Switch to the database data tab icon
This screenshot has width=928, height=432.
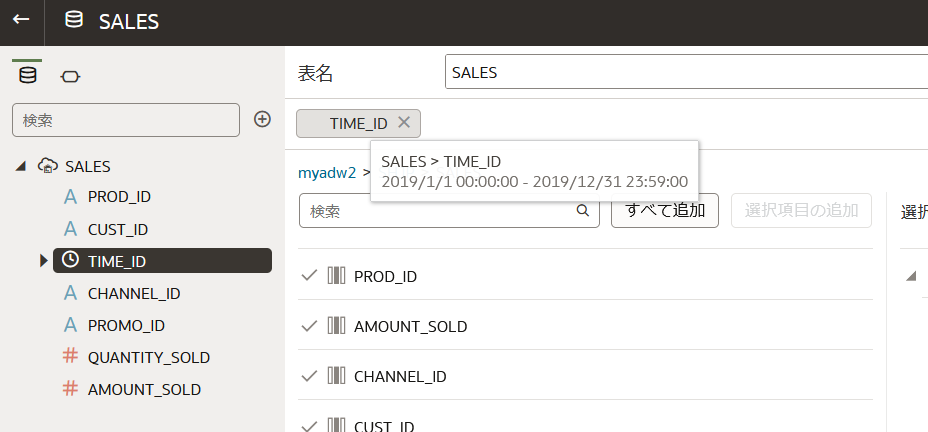coord(28,76)
